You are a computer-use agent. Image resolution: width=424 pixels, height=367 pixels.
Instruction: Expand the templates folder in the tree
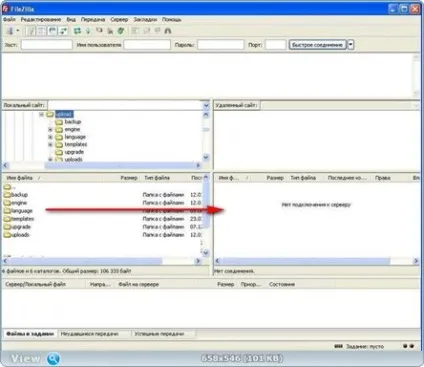(x=50, y=145)
